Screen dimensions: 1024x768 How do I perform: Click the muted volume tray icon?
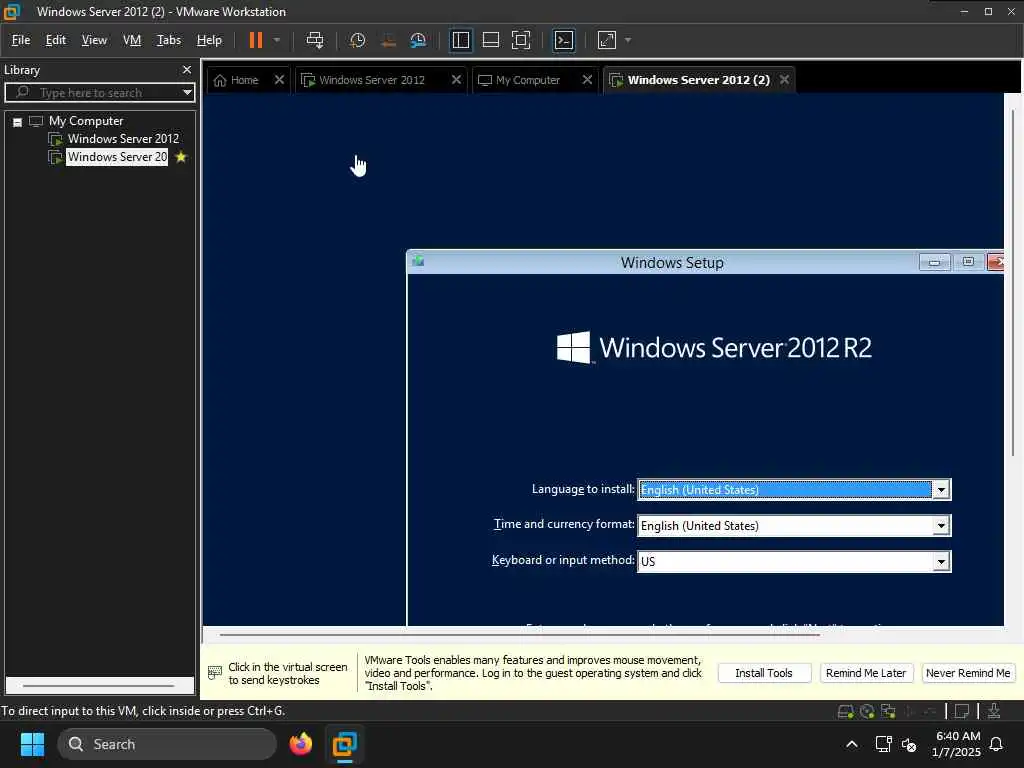click(909, 744)
